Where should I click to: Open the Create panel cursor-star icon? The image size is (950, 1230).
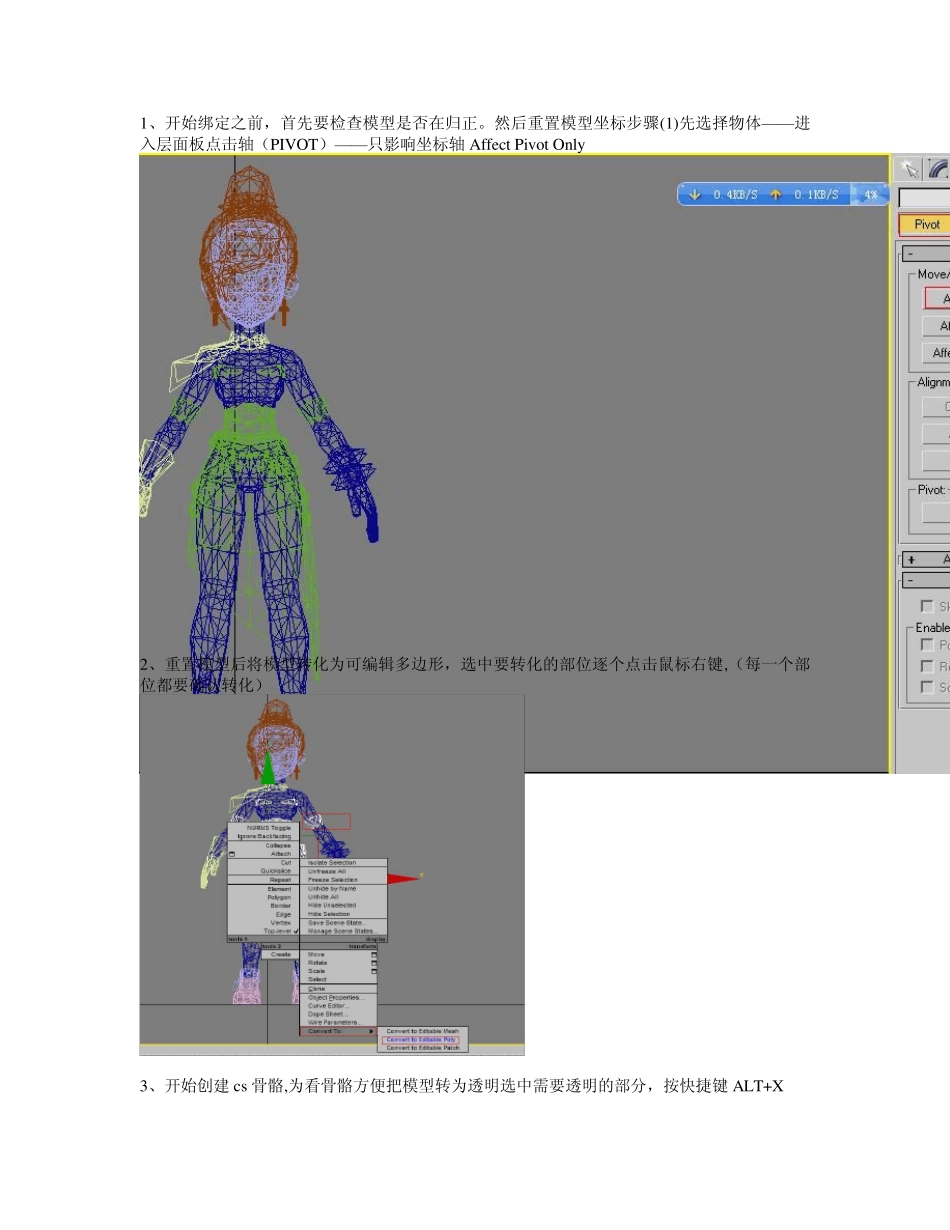(x=910, y=168)
